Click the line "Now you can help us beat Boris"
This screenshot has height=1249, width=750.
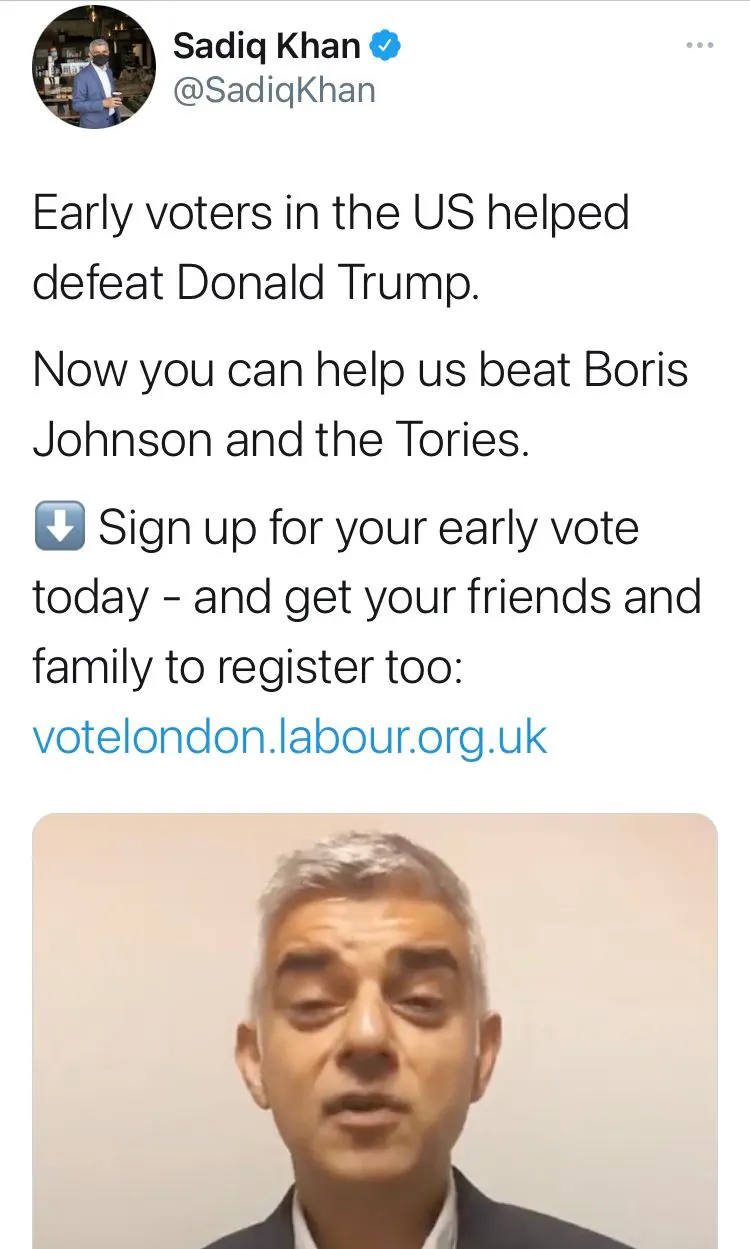pos(360,371)
